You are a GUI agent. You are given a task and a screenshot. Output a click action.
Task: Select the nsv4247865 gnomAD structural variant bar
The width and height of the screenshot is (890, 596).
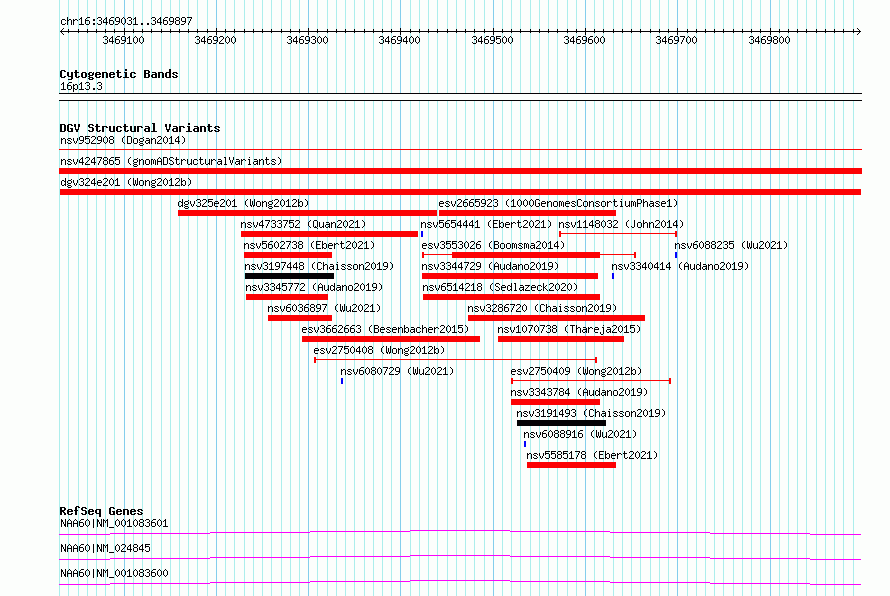point(460,171)
